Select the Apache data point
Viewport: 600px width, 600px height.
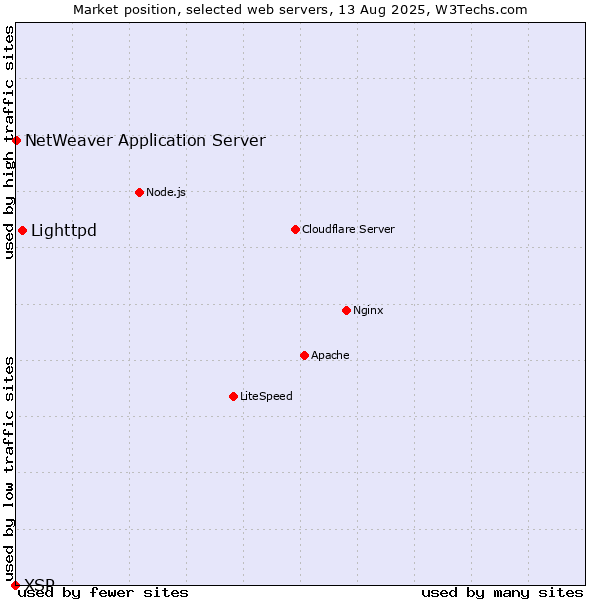coord(304,355)
